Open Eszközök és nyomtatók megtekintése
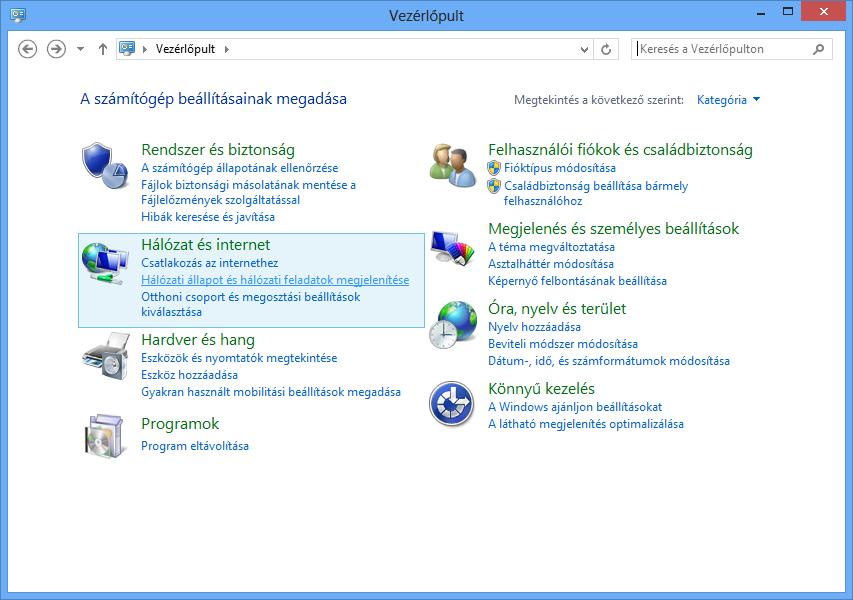This screenshot has height=600, width=853. pos(239,358)
